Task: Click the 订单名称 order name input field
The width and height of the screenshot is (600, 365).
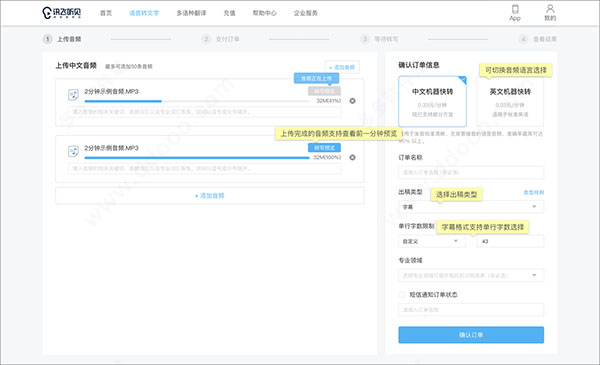Action: click(471, 173)
